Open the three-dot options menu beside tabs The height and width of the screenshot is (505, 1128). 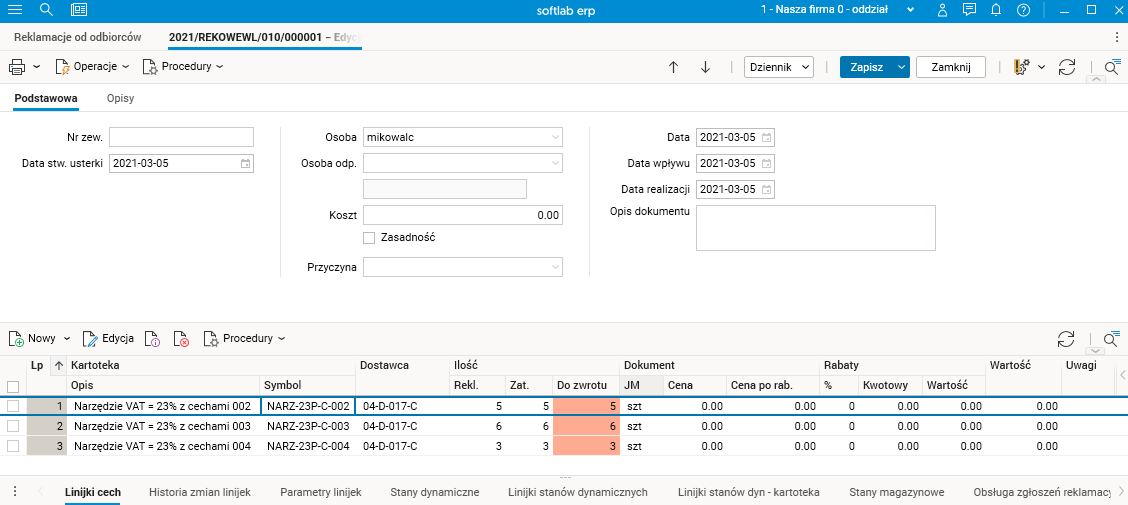[1116, 37]
